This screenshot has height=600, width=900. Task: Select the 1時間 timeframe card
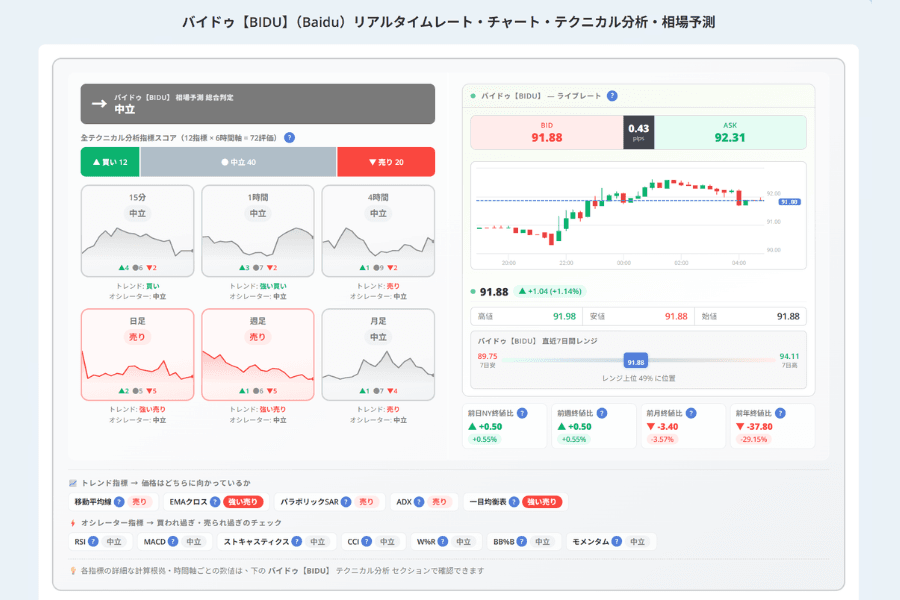pos(258,231)
